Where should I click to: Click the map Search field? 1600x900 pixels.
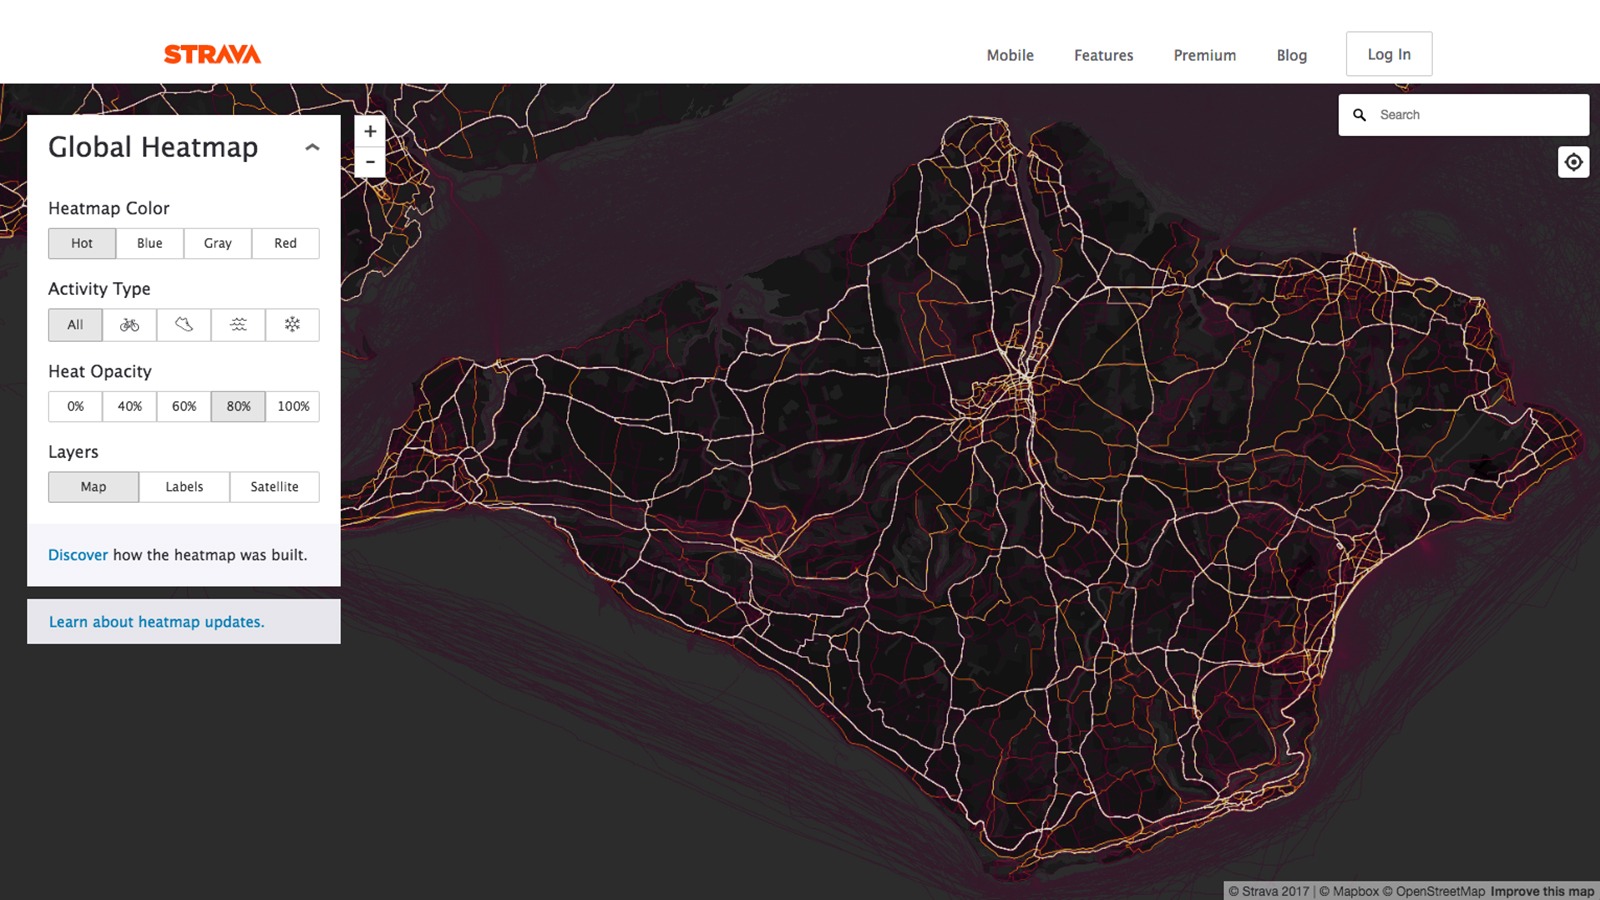[1464, 115]
